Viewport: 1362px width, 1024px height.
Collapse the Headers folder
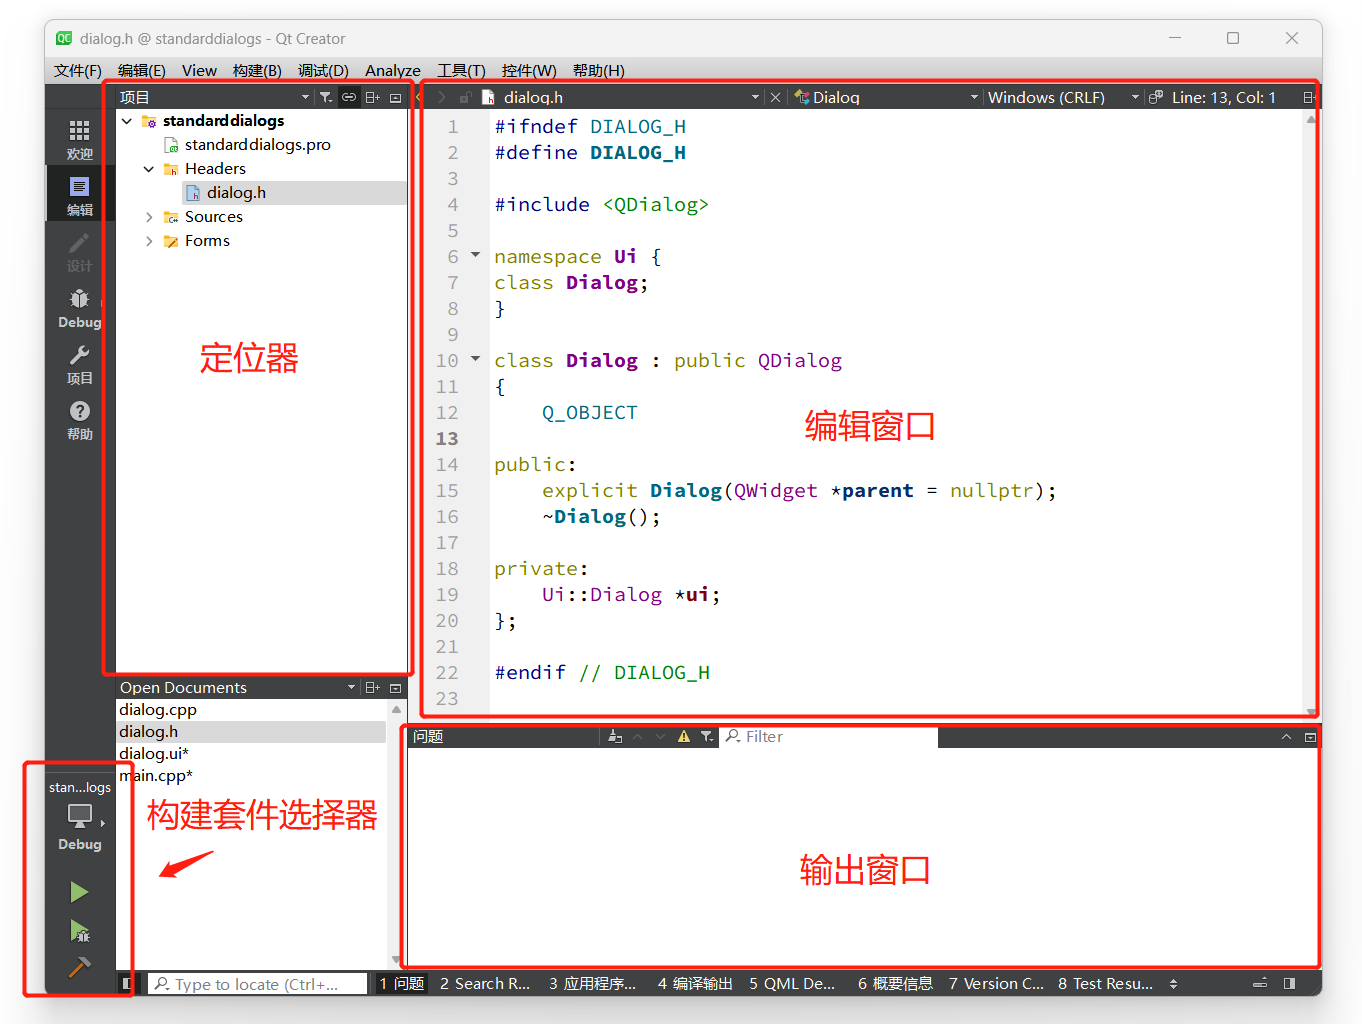(x=149, y=169)
